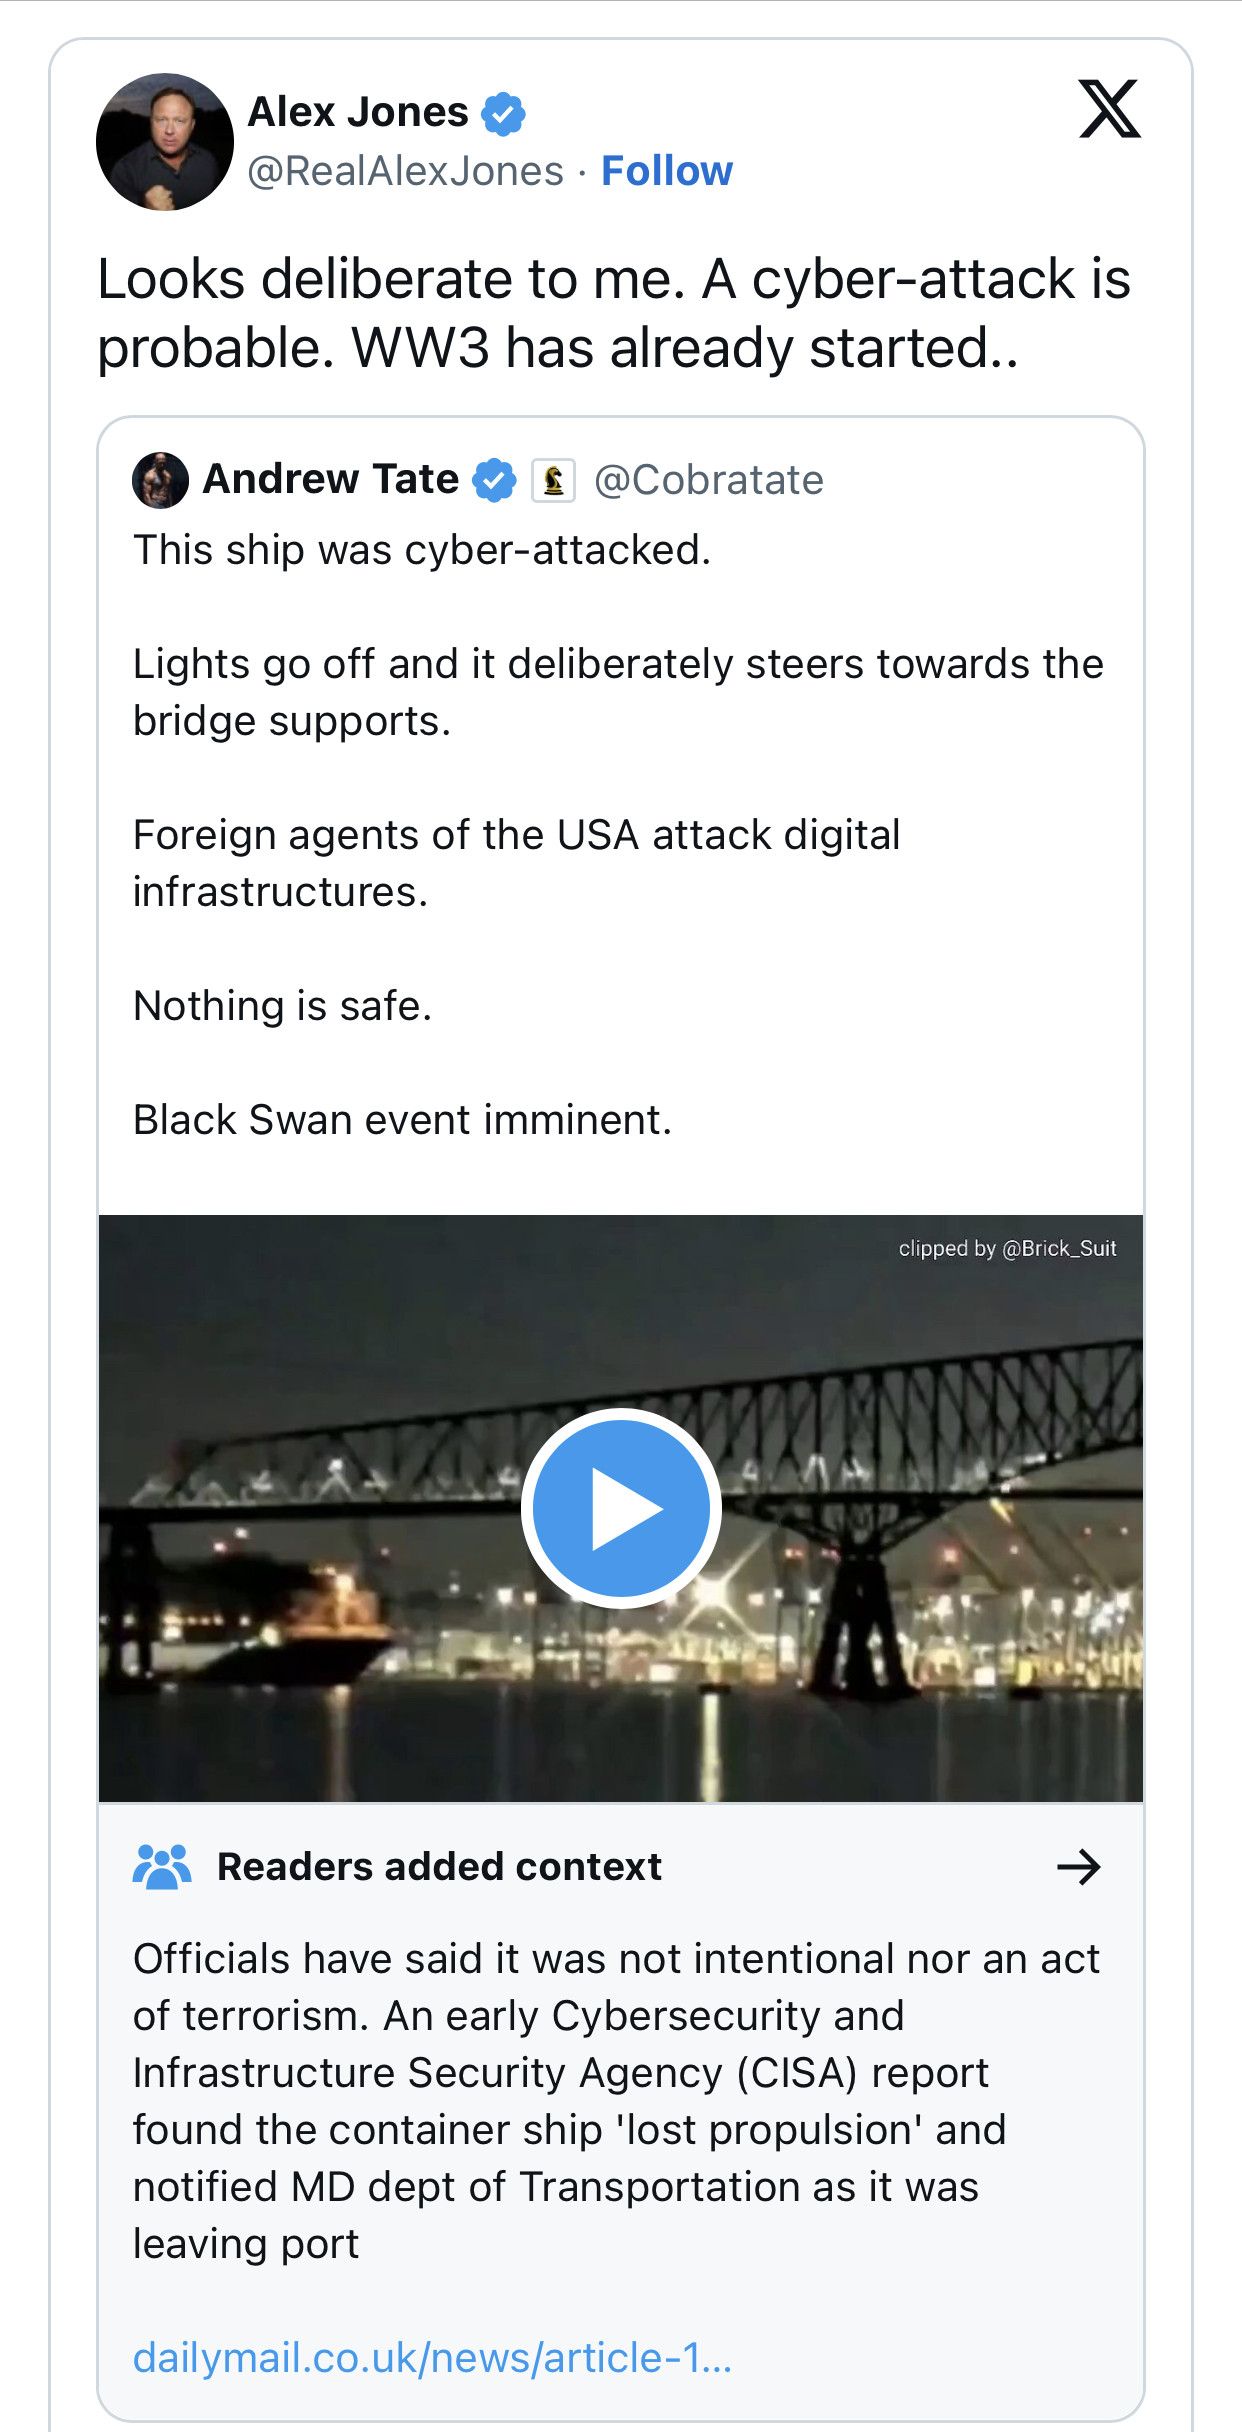Image resolution: width=1242 pixels, height=2432 pixels.
Task: Click the X logo icon
Action: point(1109,109)
